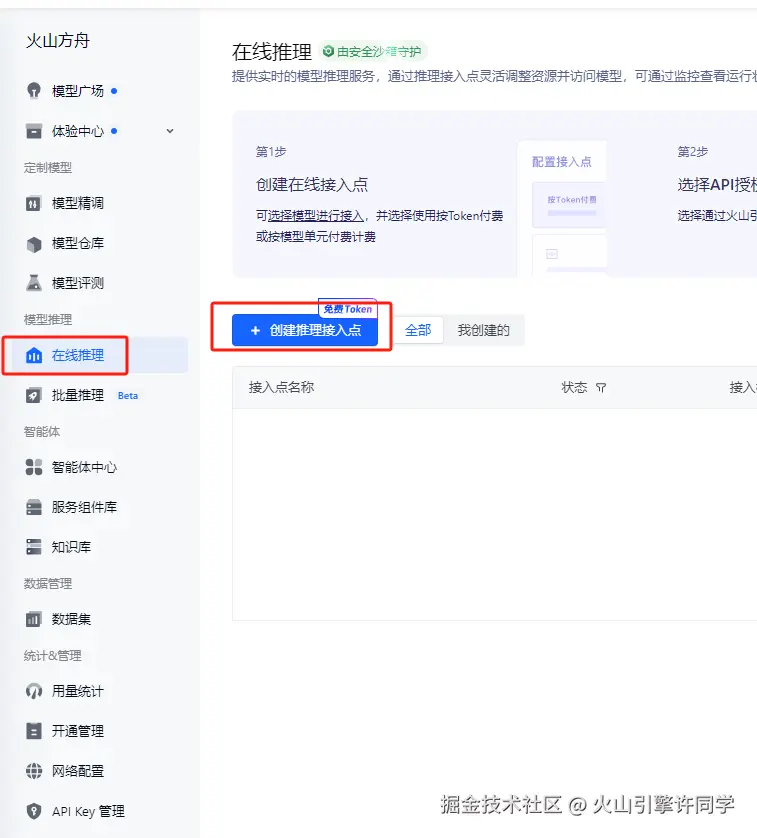Viewport: 757px width, 838px height.
Task: Click the 火山方舟 logo title
Action: click(x=58, y=41)
